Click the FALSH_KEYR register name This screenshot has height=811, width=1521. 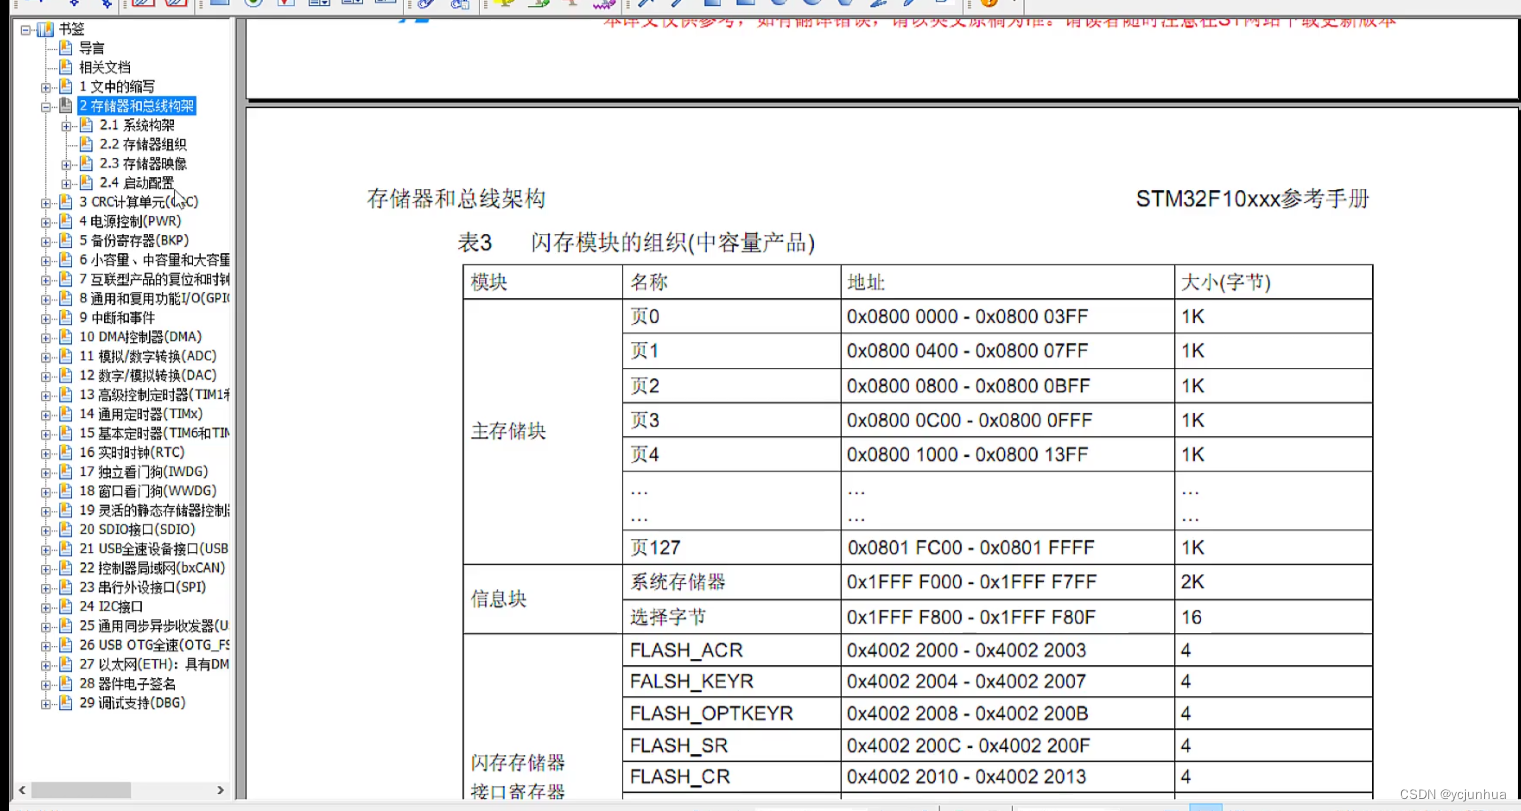click(691, 681)
